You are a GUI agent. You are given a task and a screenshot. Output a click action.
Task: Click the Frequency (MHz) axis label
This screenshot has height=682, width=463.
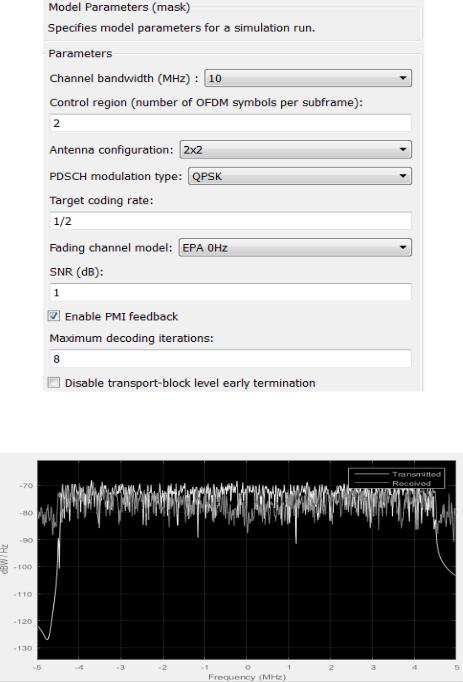pyautogui.click(x=247, y=677)
